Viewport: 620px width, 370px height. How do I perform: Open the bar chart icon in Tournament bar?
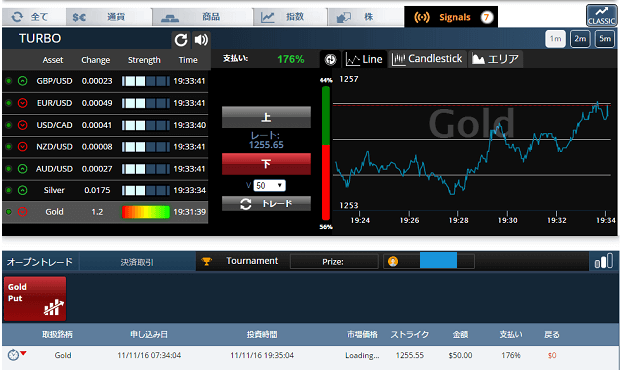tap(603, 261)
